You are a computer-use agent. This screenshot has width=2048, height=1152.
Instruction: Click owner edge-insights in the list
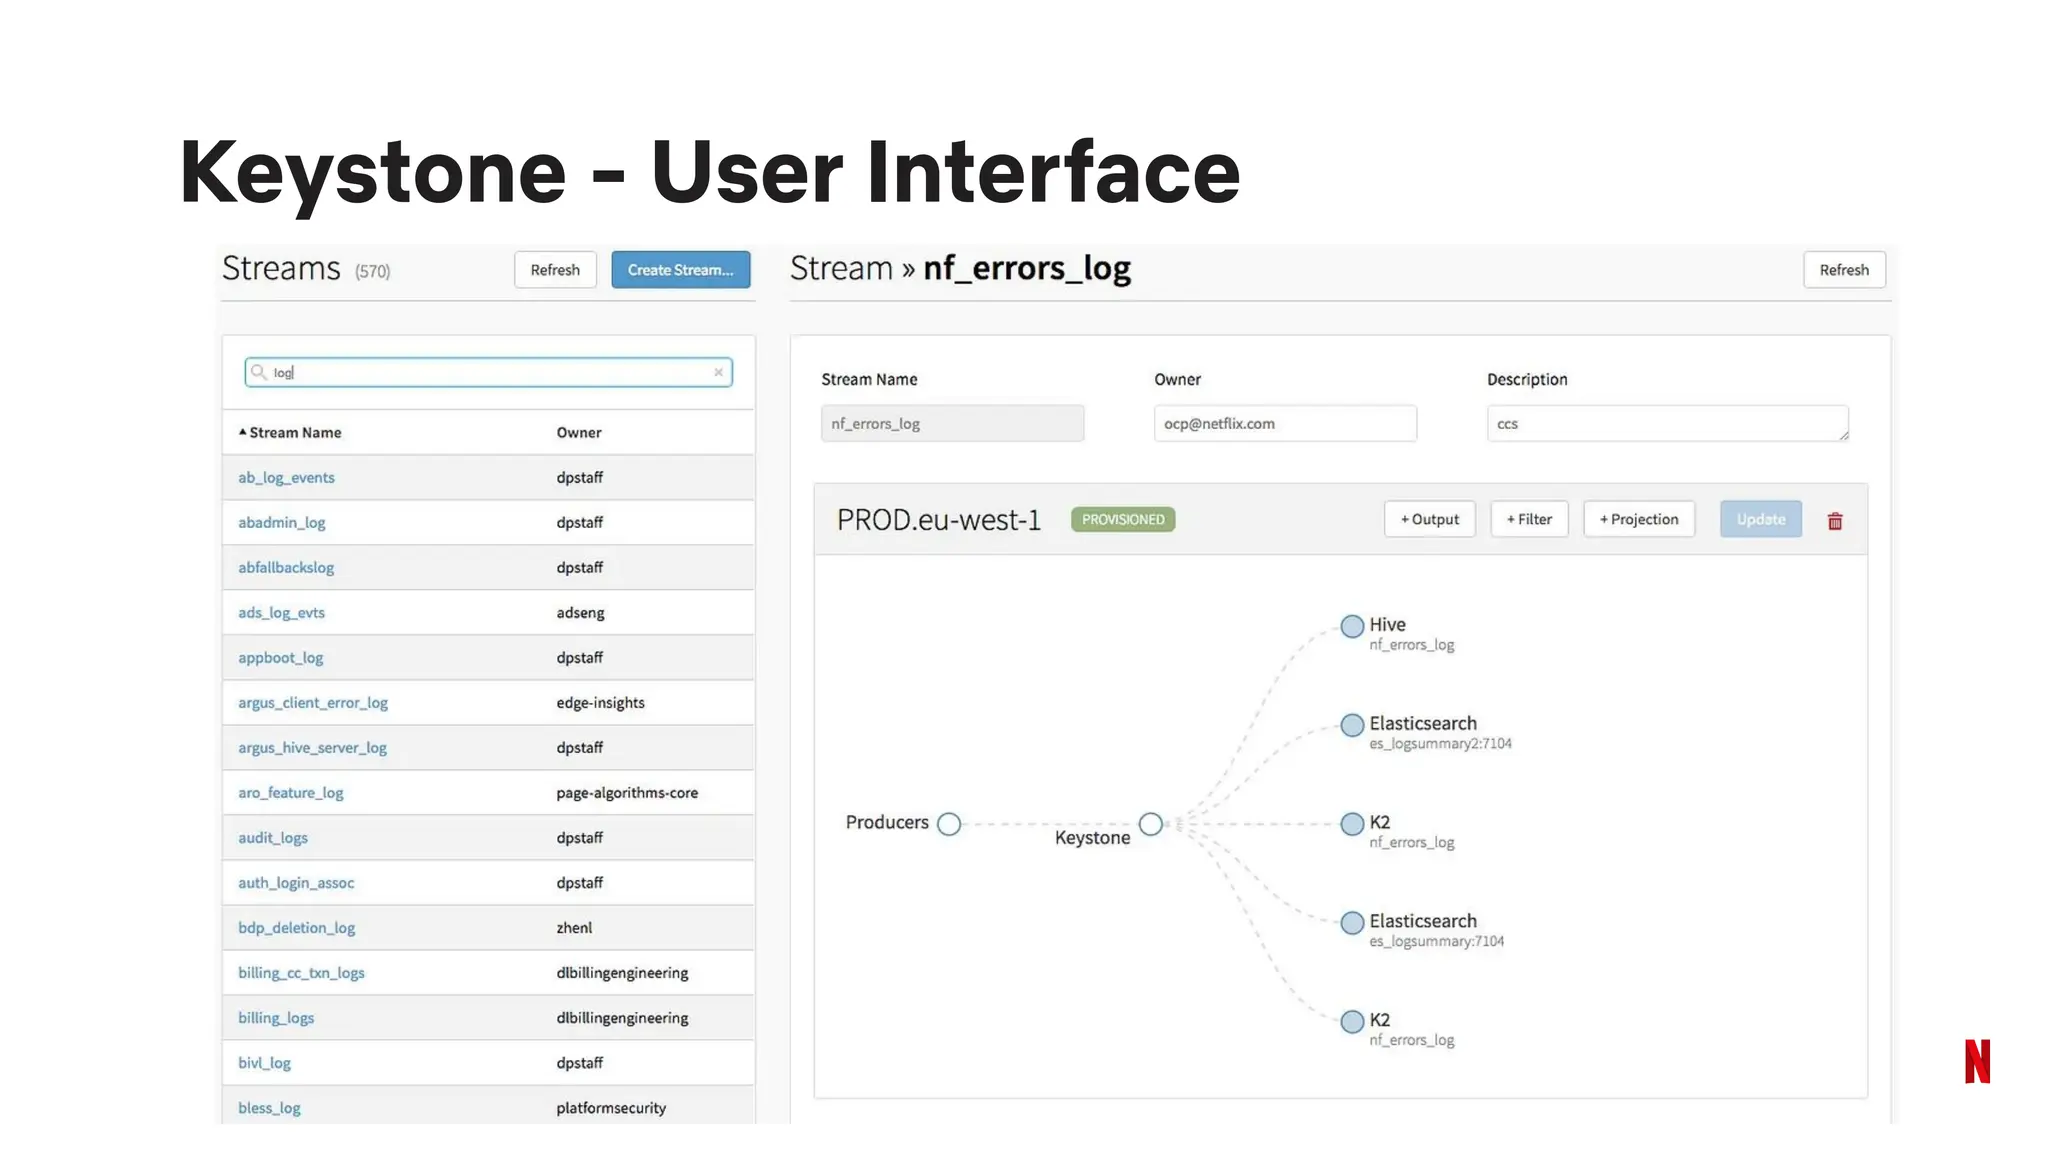click(x=600, y=703)
